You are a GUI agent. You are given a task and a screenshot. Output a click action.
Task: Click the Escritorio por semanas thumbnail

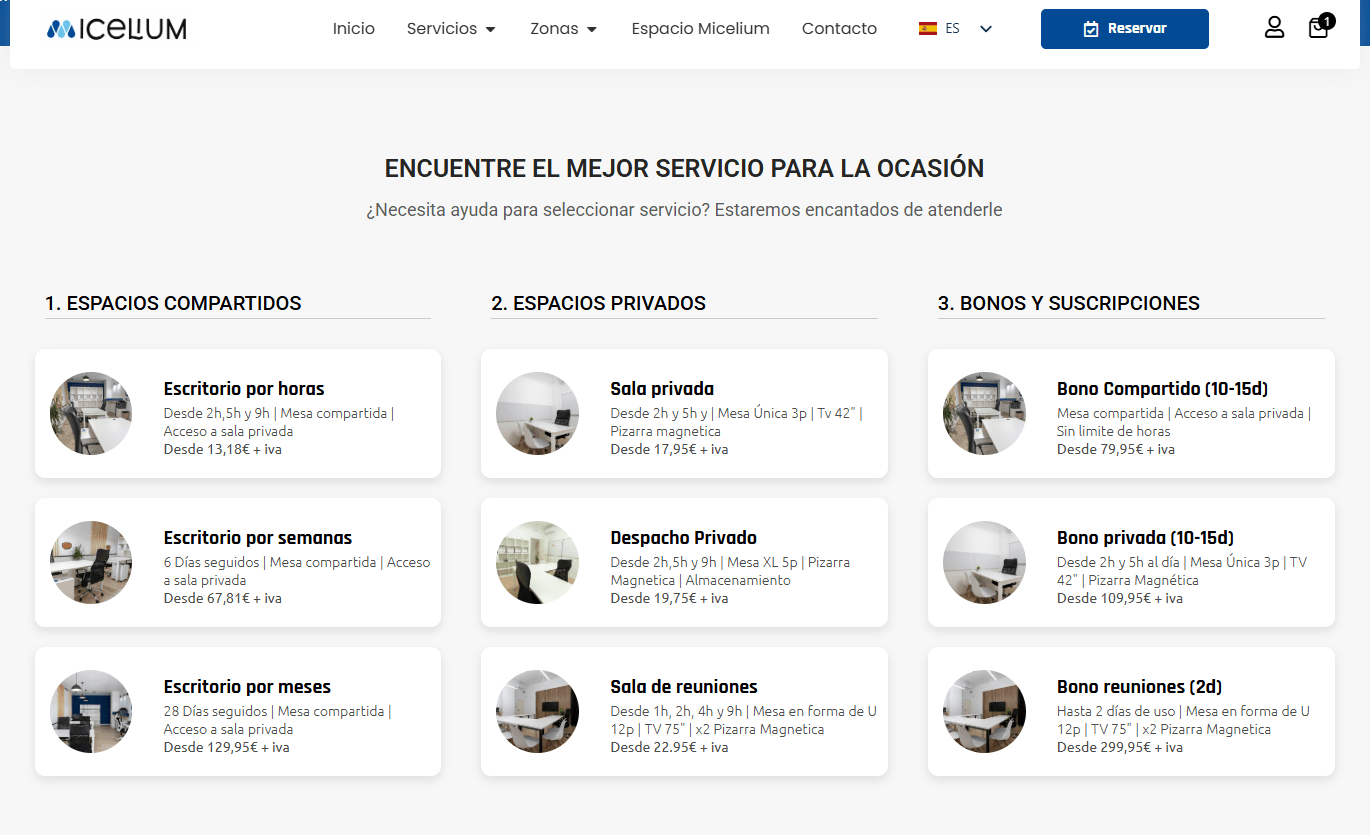tap(91, 562)
